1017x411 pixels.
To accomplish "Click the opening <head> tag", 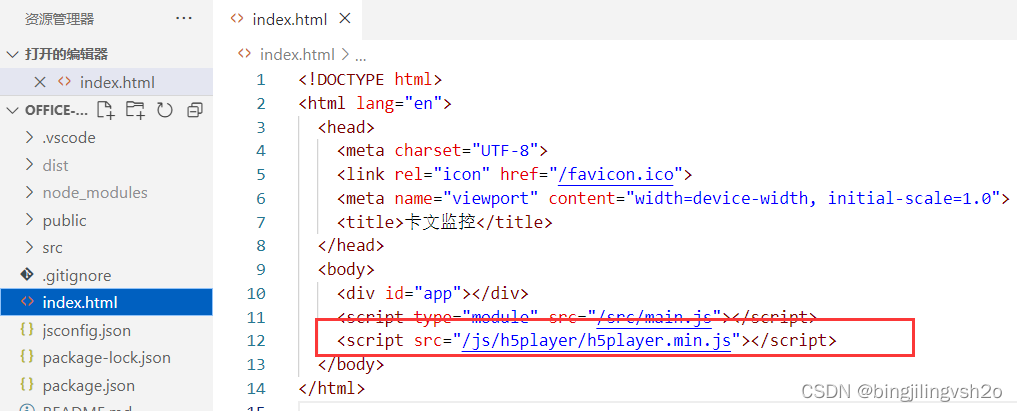I will coord(346,127).
